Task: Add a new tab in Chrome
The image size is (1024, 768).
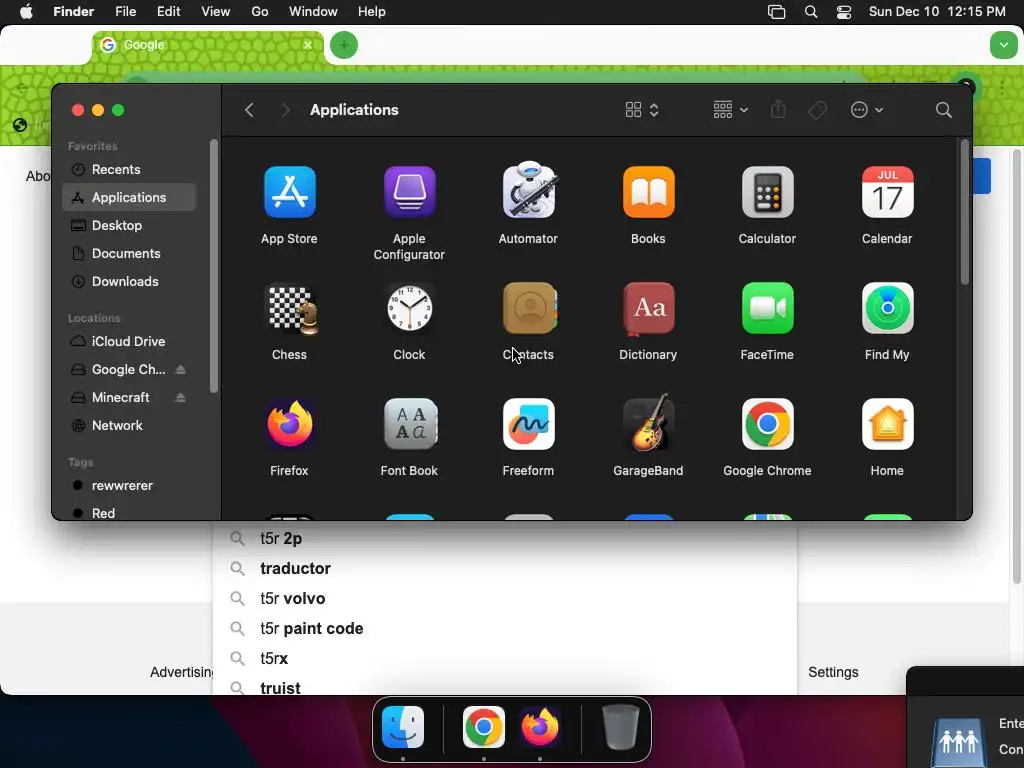Action: (344, 45)
